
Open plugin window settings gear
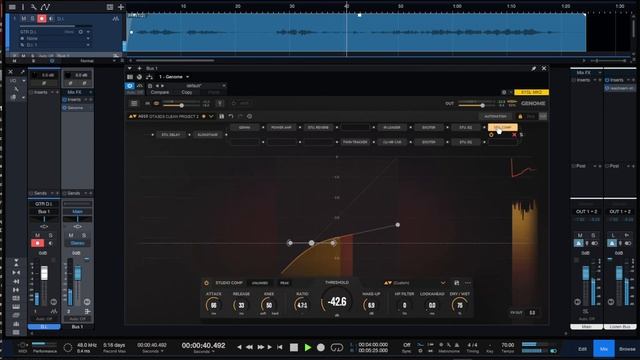pos(504,92)
